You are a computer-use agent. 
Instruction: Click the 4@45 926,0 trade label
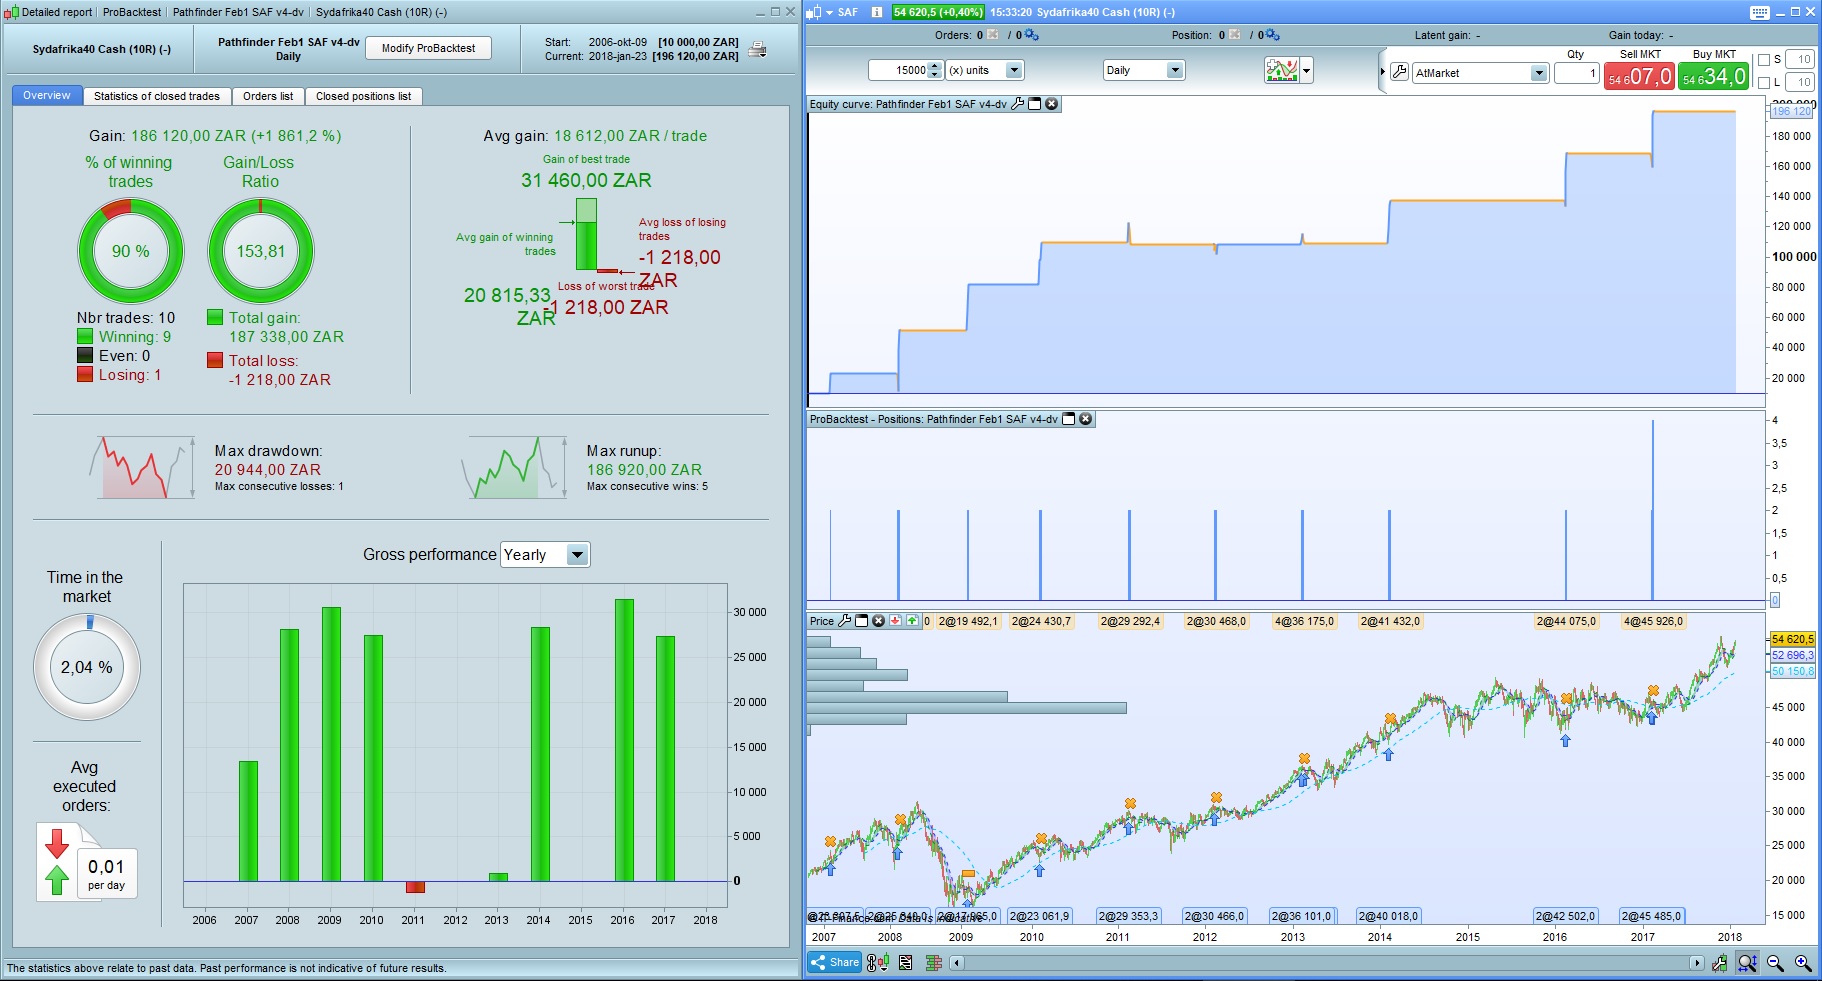1653,622
